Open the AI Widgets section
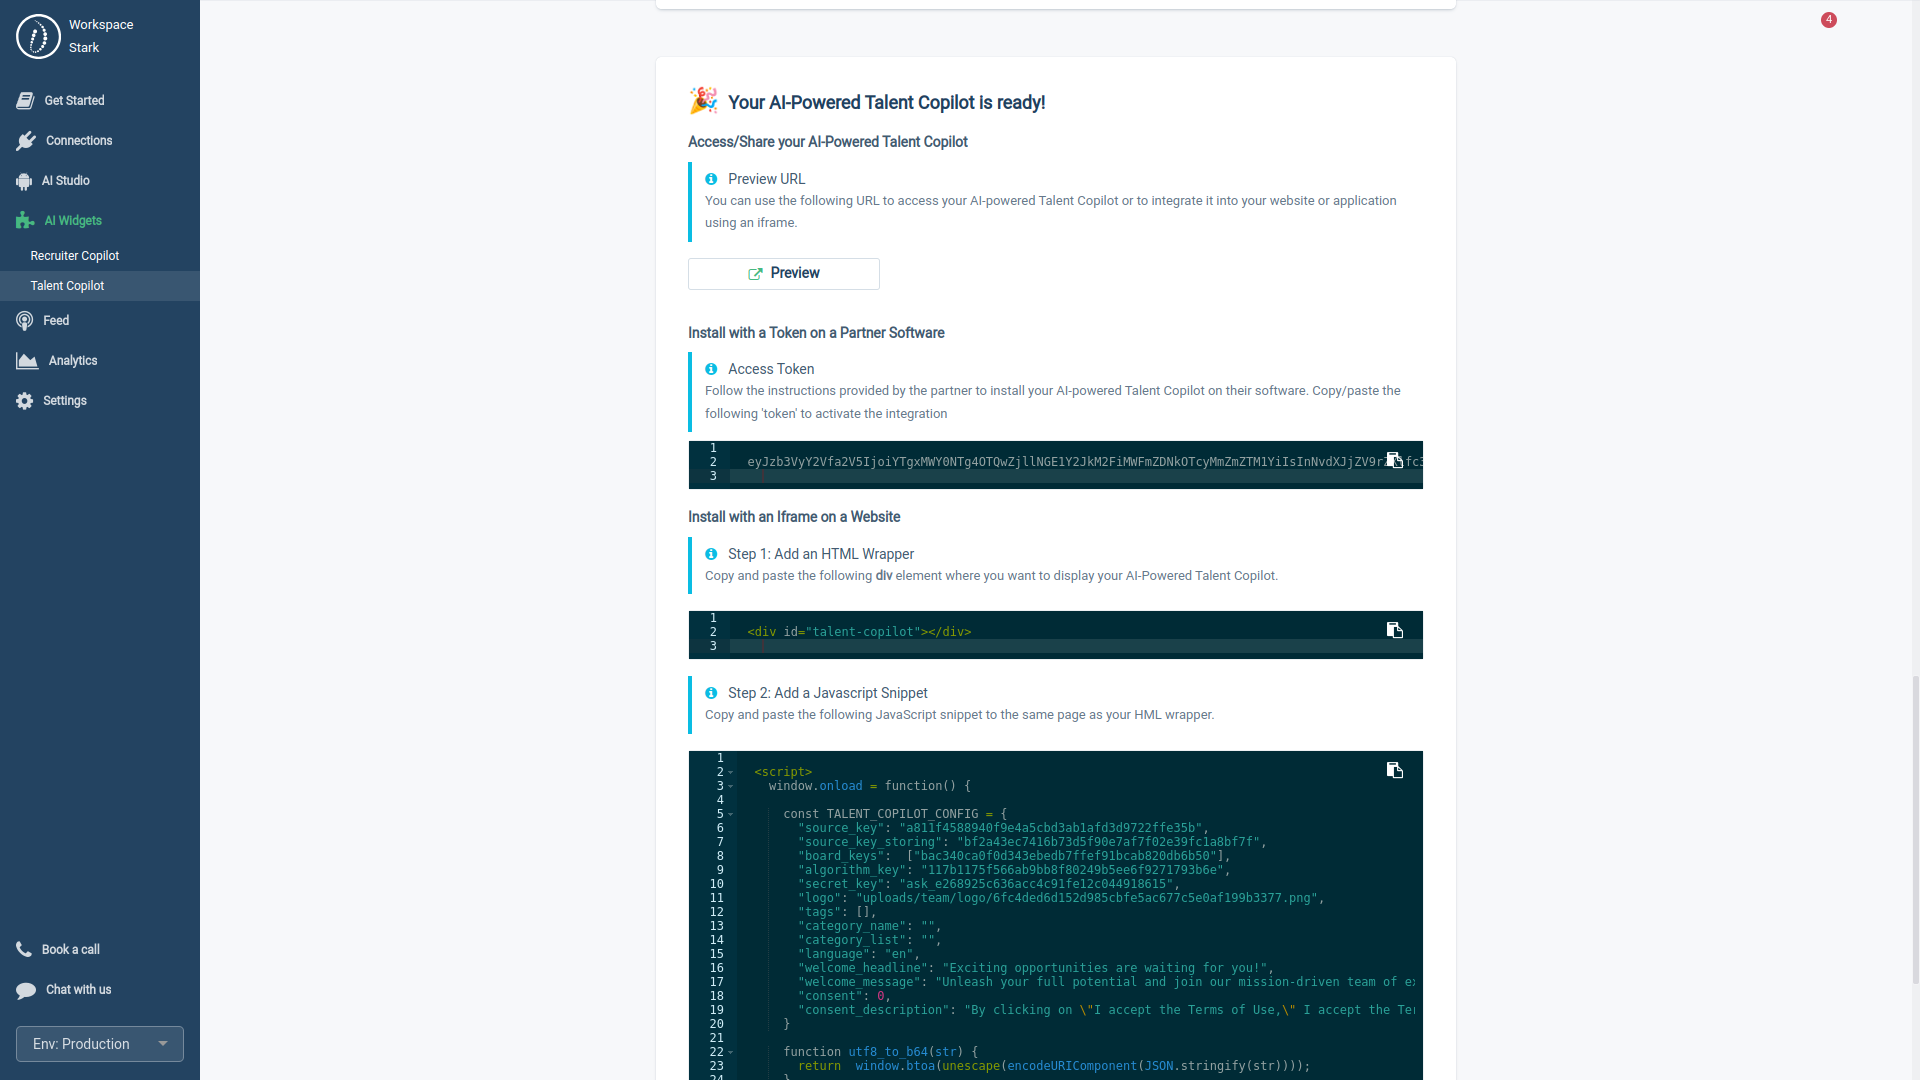Viewport: 1920px width, 1080px height. point(73,220)
